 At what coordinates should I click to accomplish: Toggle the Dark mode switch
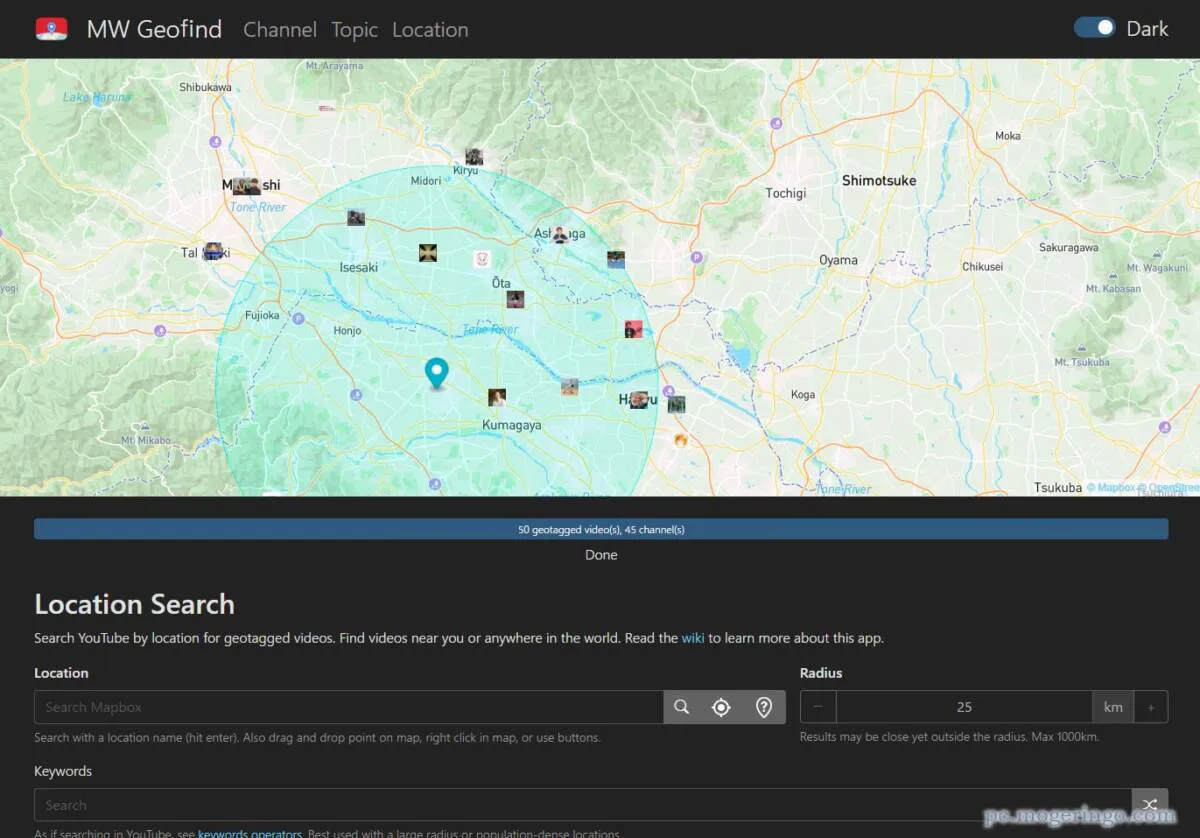[1095, 28]
